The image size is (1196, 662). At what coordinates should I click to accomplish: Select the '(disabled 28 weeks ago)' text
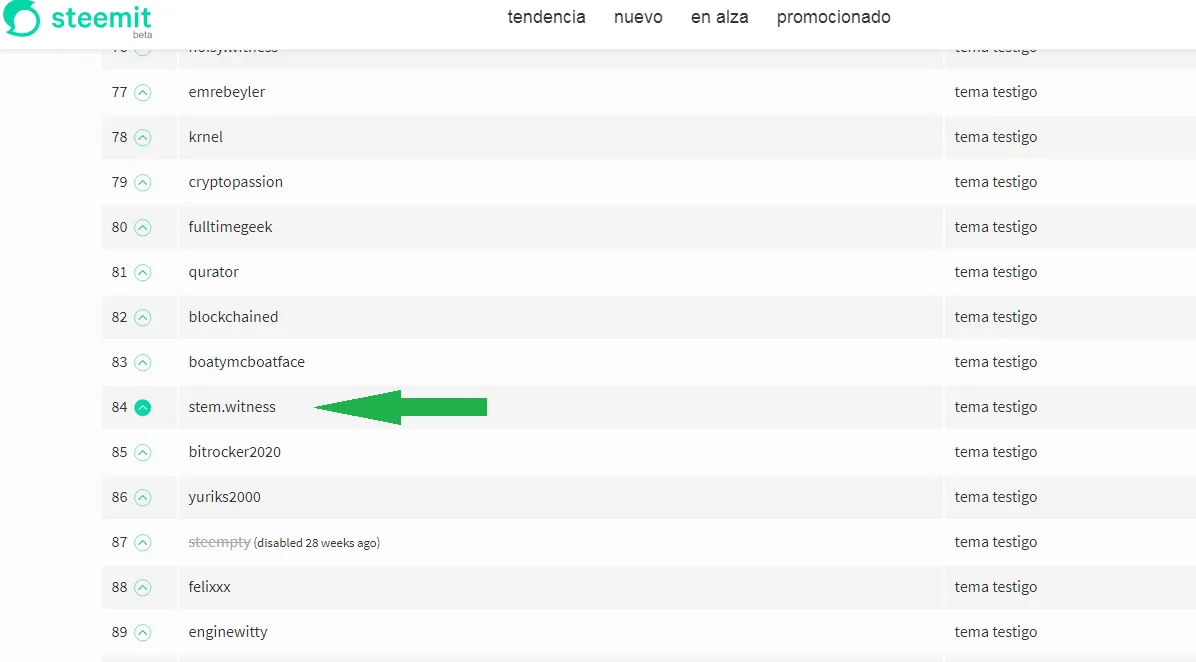click(x=317, y=543)
